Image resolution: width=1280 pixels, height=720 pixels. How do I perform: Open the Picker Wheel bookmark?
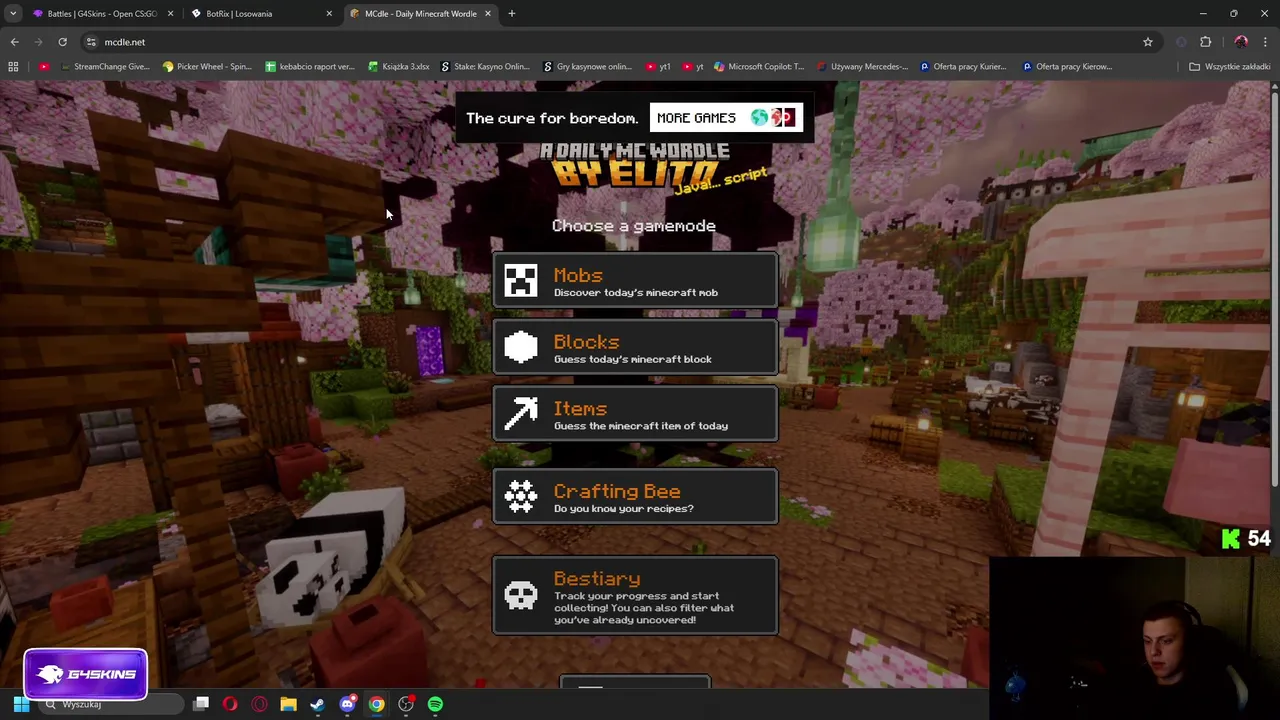tap(207, 67)
